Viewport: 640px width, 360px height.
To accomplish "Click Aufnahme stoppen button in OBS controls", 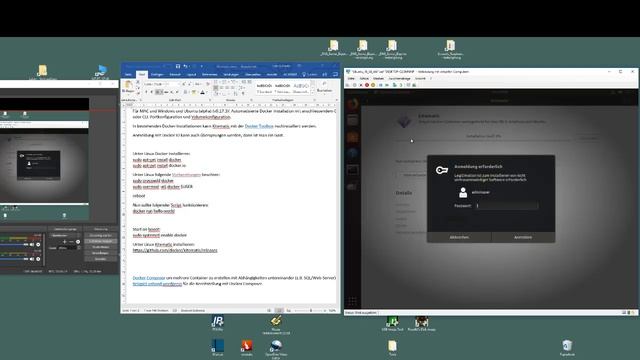I will point(100,241).
